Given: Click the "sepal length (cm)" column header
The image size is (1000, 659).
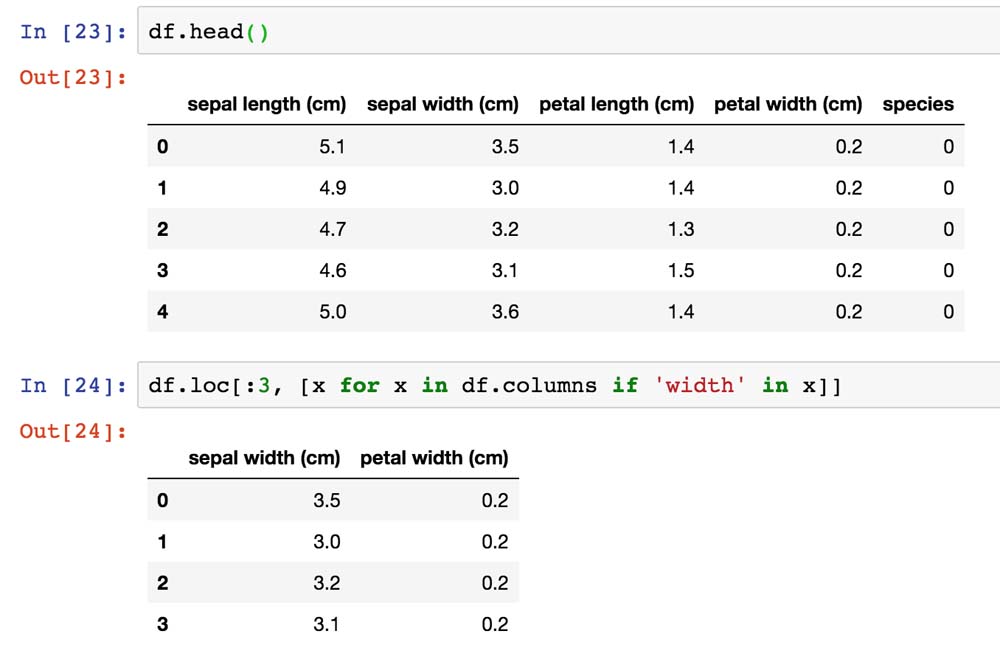Looking at the screenshot, I should (266, 104).
